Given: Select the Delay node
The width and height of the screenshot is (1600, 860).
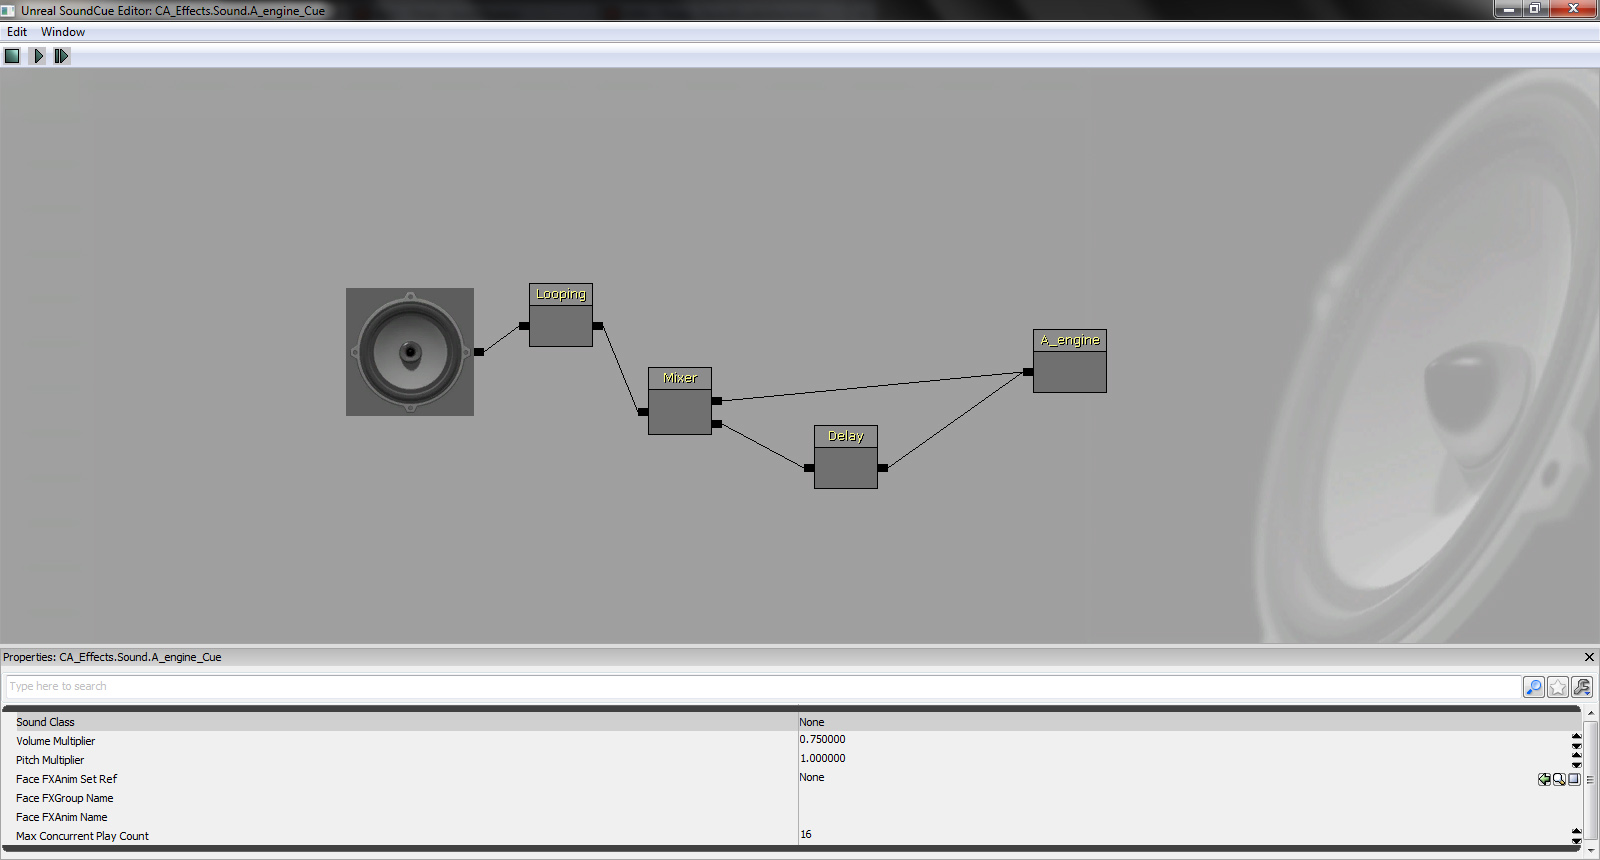Looking at the screenshot, I should [846, 457].
